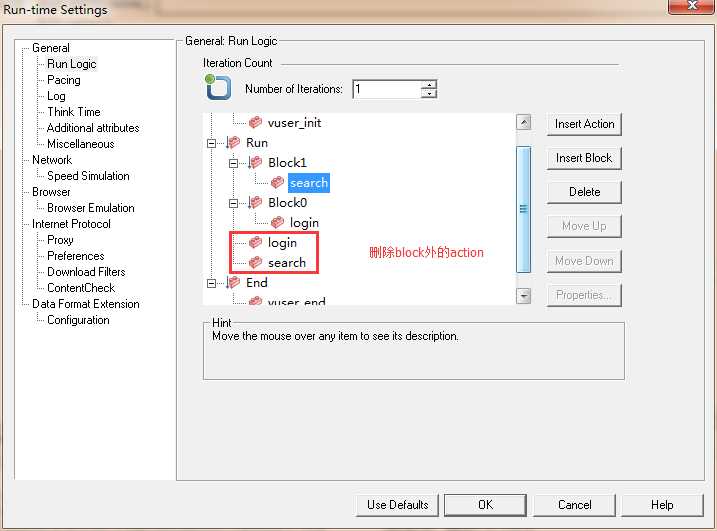The width and height of the screenshot is (717, 531).
Task: Click the run logic scrollbar up arrow
Action: 524,122
